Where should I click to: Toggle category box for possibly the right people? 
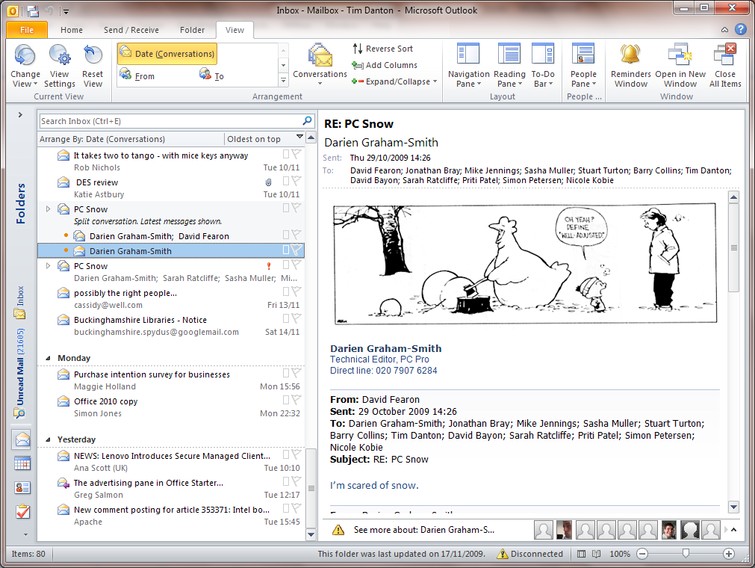(286, 292)
